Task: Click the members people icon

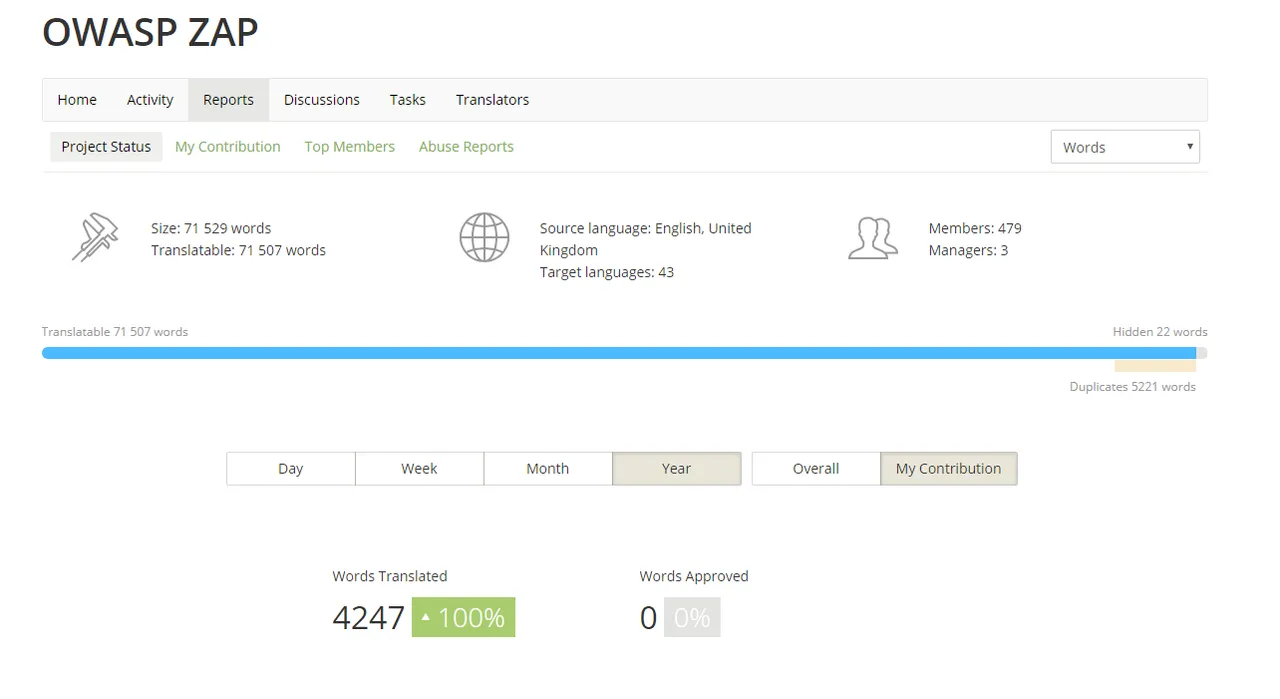Action: point(872,239)
